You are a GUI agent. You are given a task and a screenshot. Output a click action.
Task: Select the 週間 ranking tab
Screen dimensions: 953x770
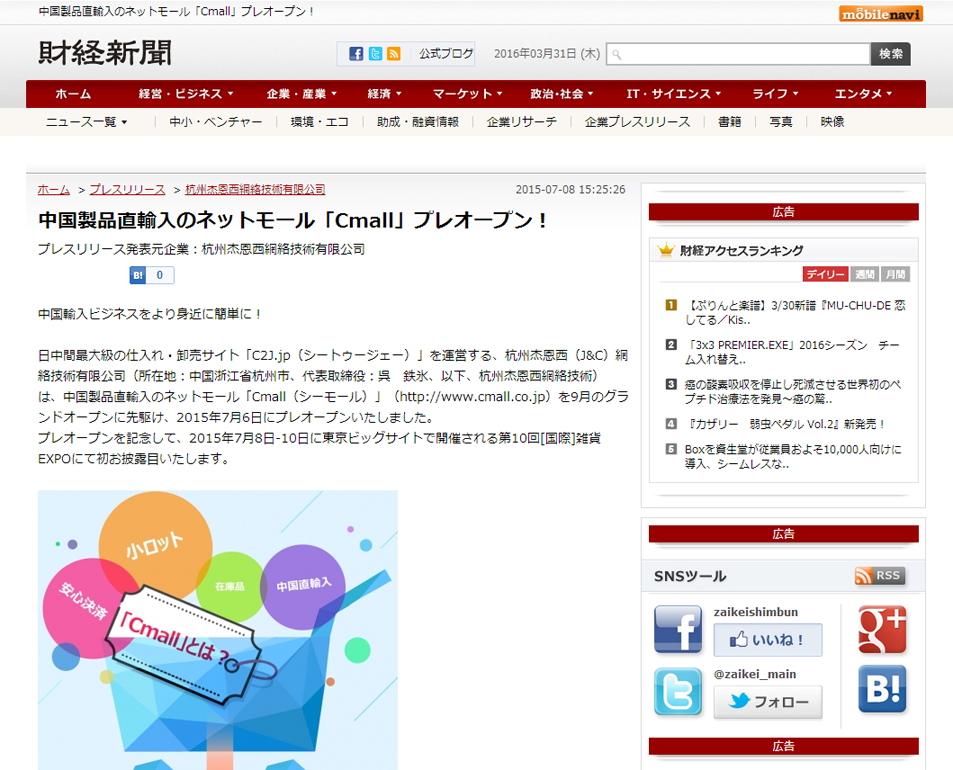pos(864,274)
